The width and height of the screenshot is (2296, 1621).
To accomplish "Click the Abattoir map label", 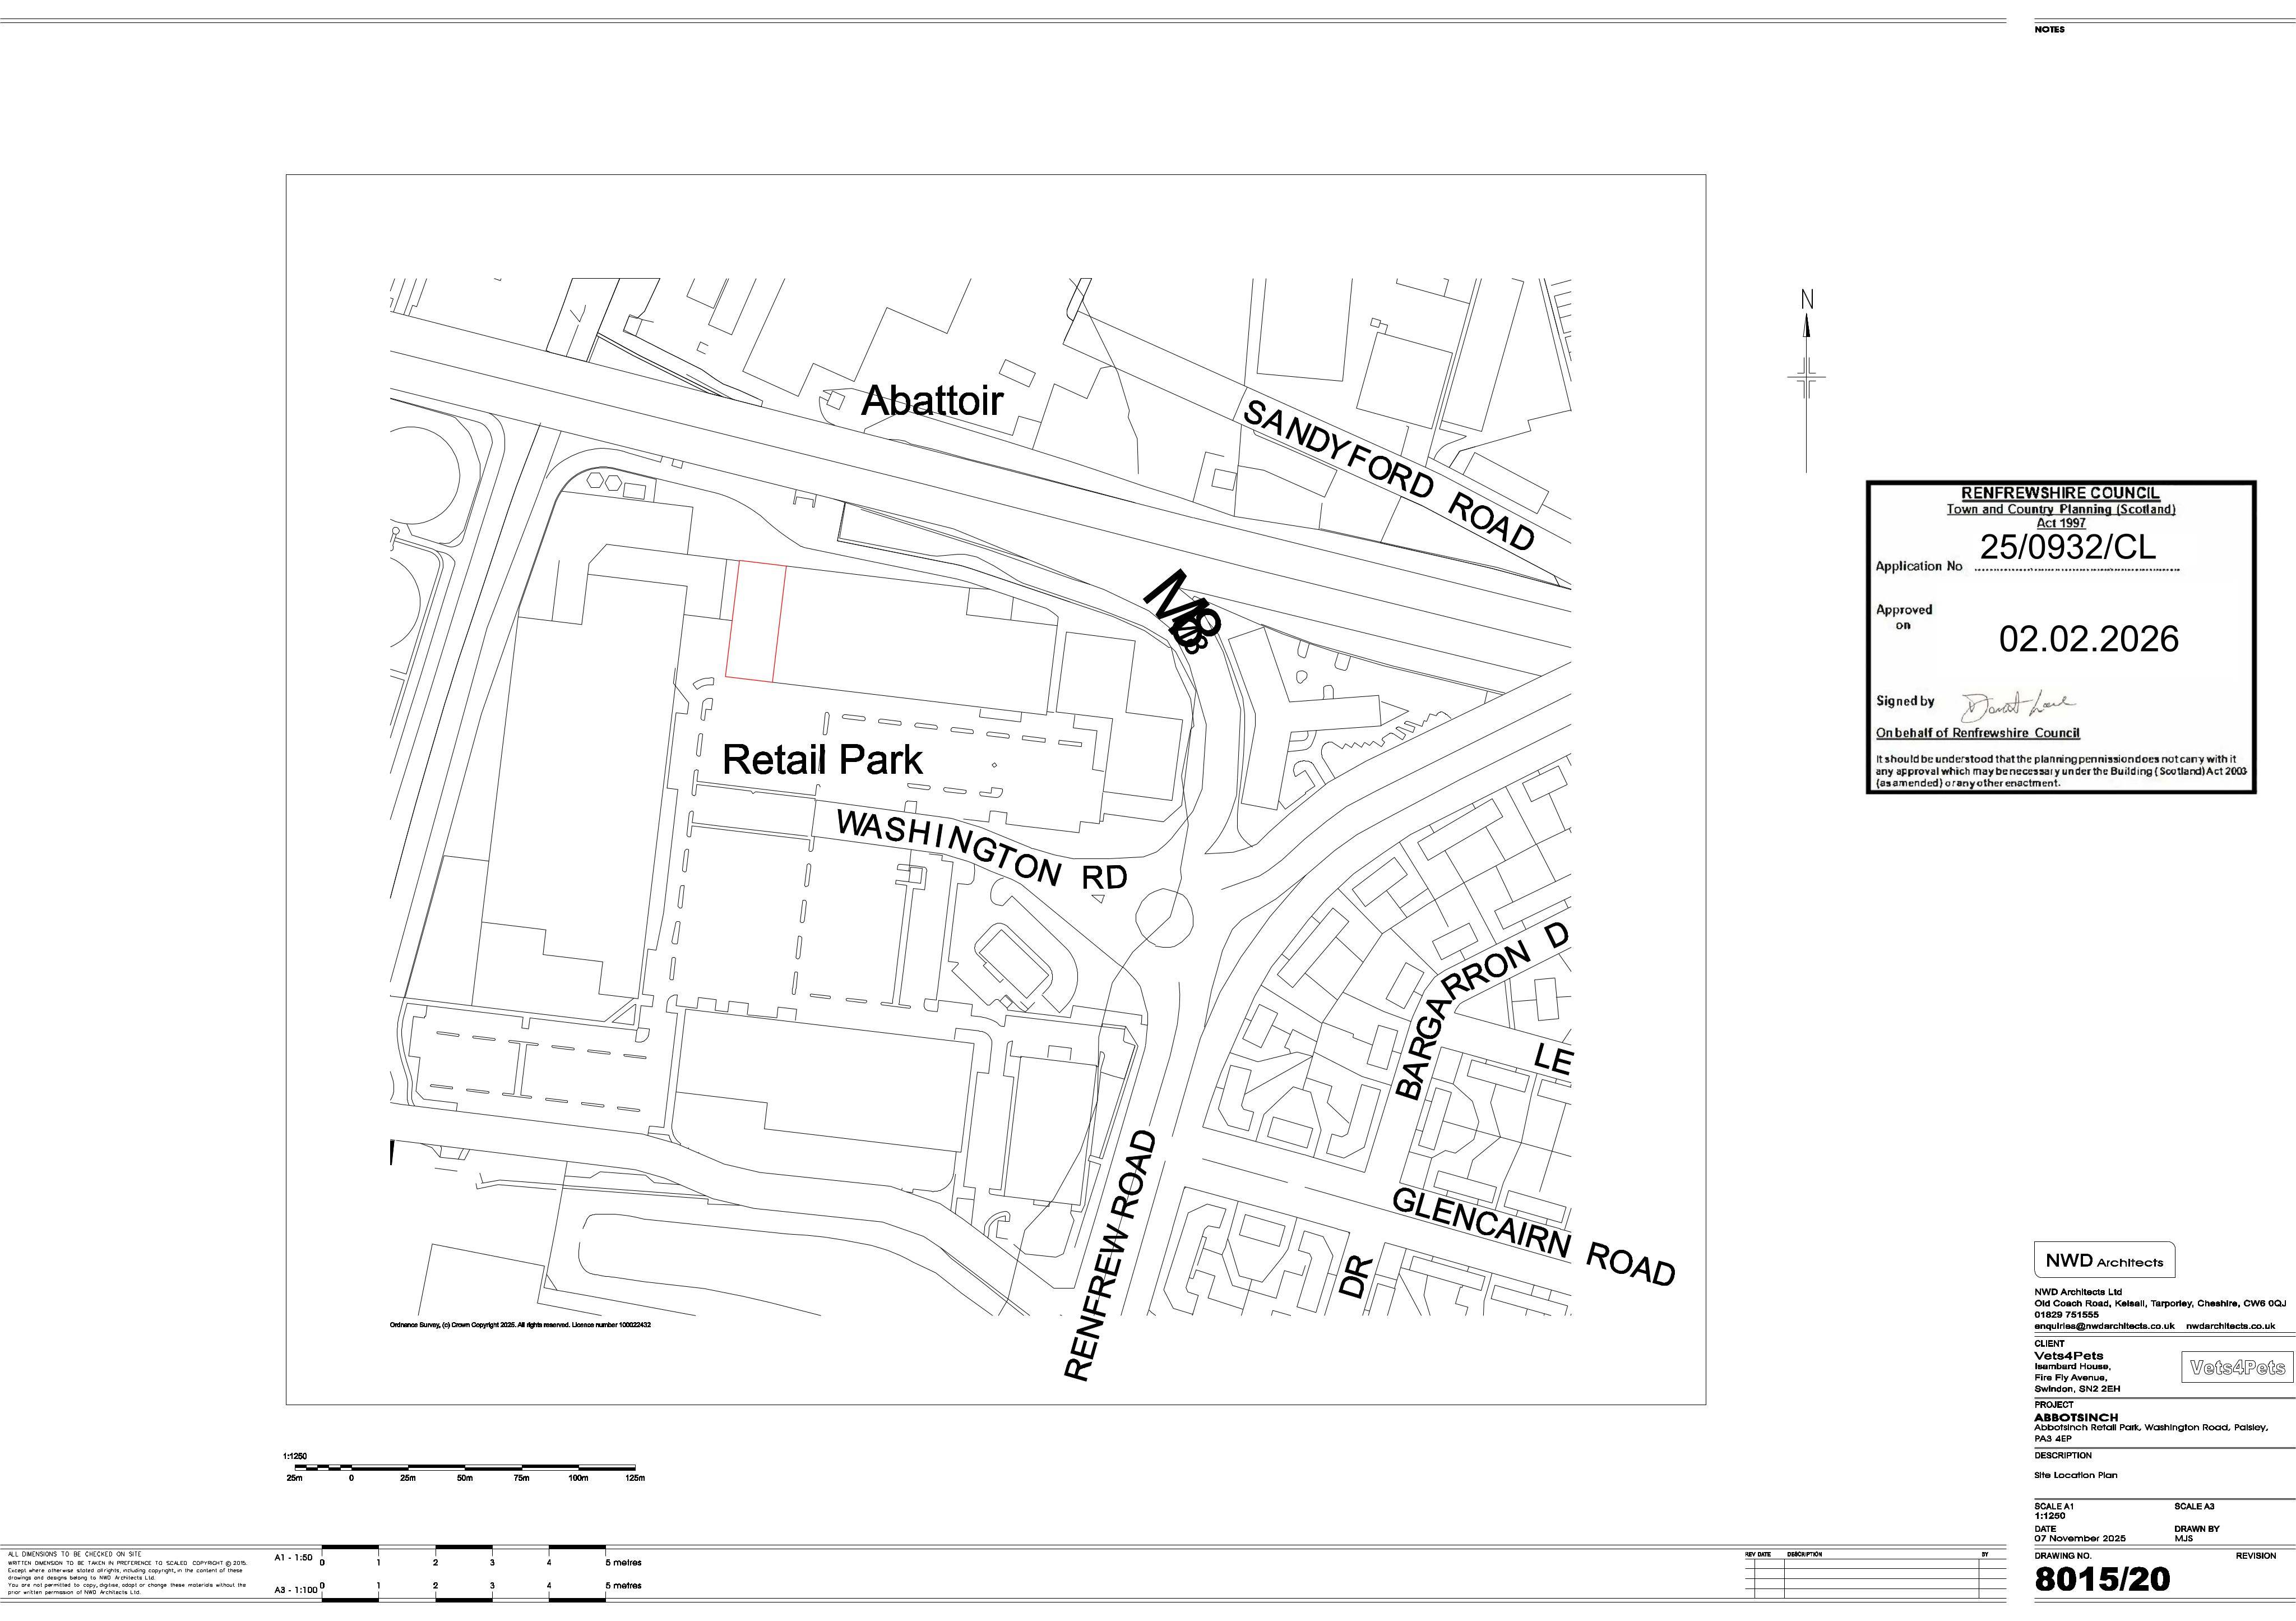I will pyautogui.click(x=932, y=401).
